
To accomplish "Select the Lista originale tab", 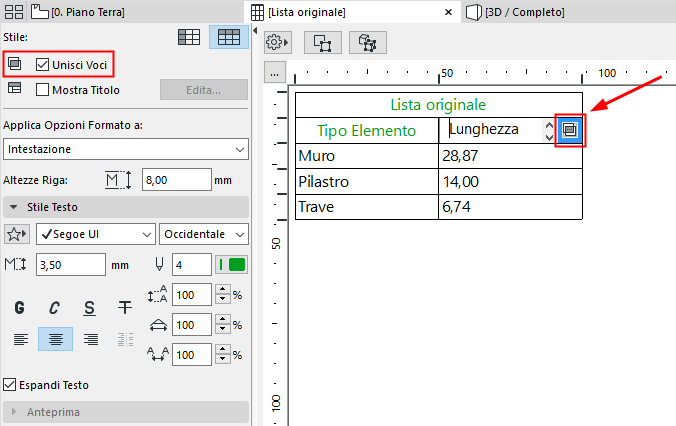I will 300,12.
